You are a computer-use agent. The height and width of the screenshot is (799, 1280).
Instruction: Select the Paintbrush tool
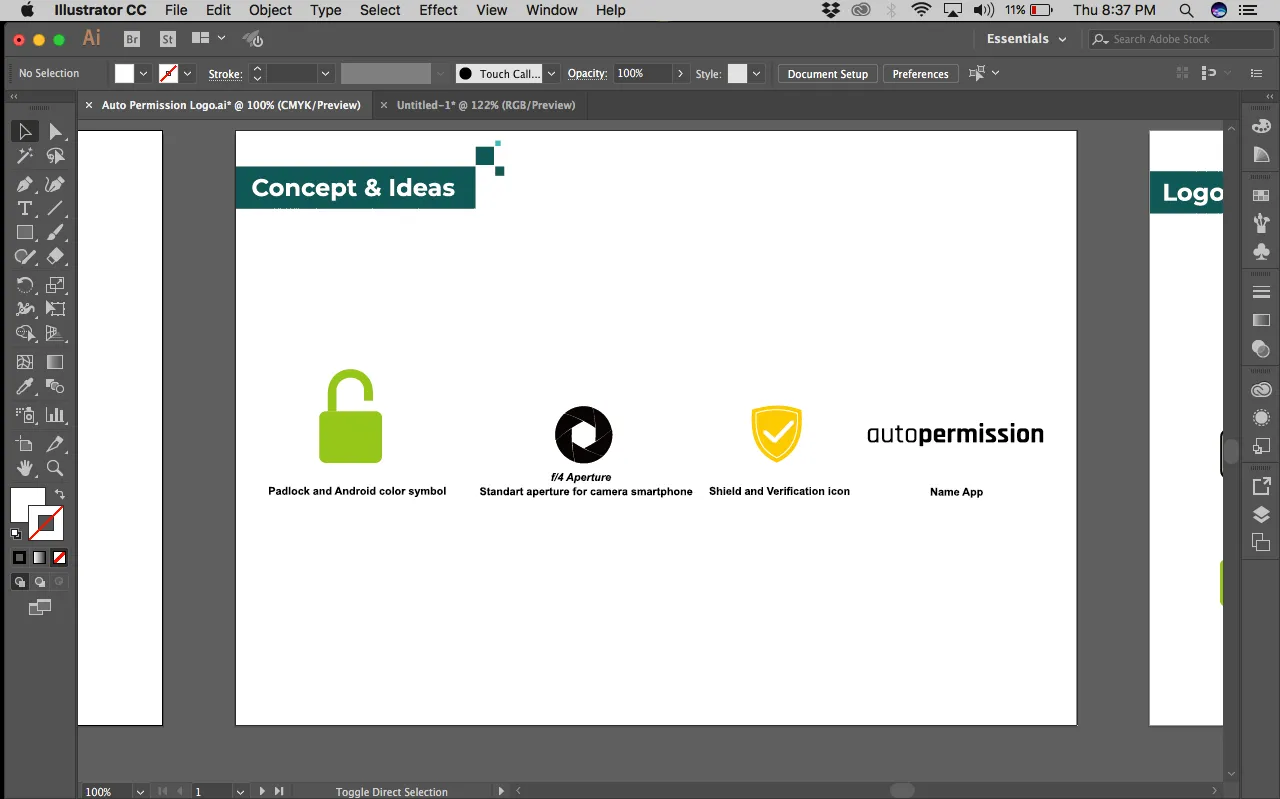[x=56, y=232]
